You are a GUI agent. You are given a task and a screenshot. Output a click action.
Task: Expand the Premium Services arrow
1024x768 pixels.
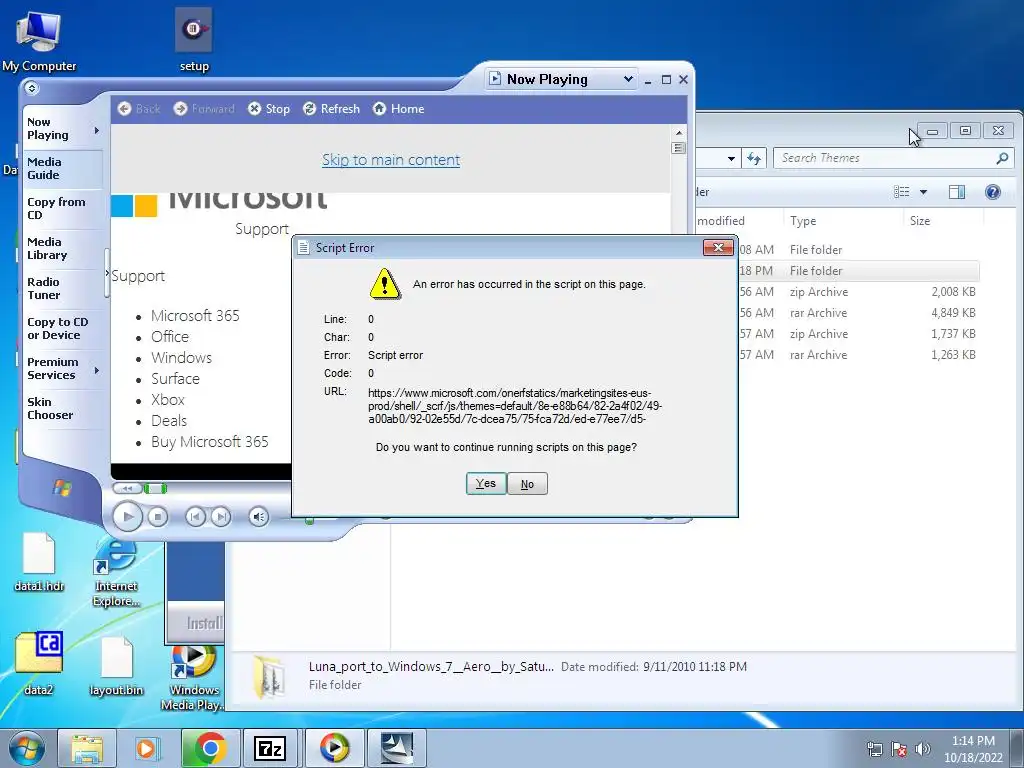pyautogui.click(x=97, y=370)
